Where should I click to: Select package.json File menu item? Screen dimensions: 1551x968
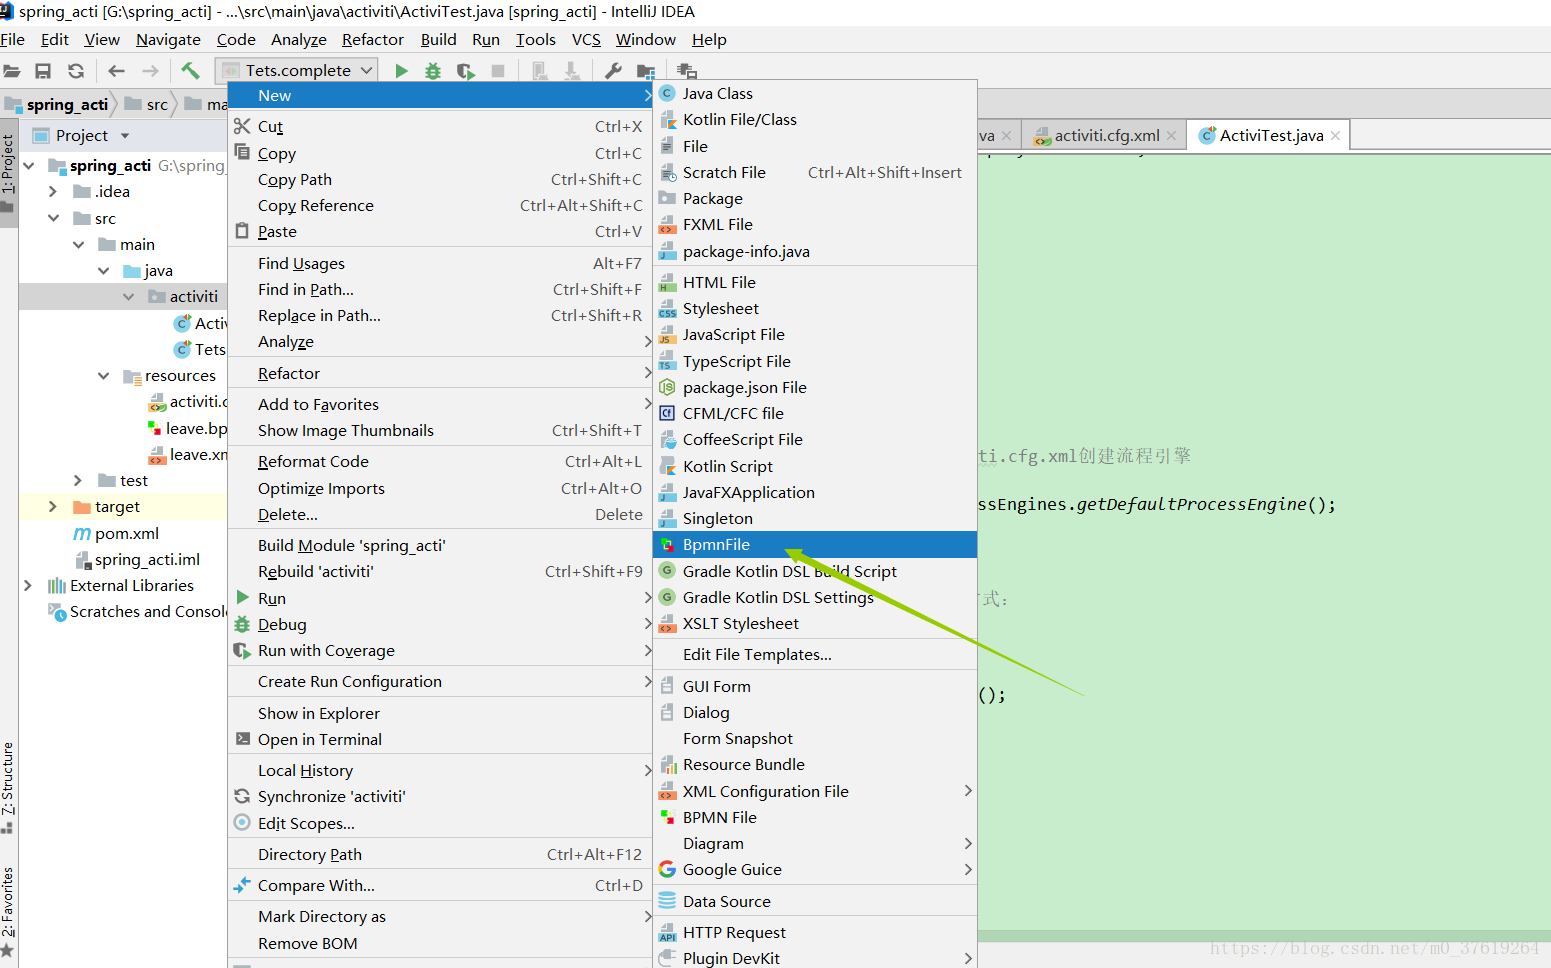click(815, 388)
